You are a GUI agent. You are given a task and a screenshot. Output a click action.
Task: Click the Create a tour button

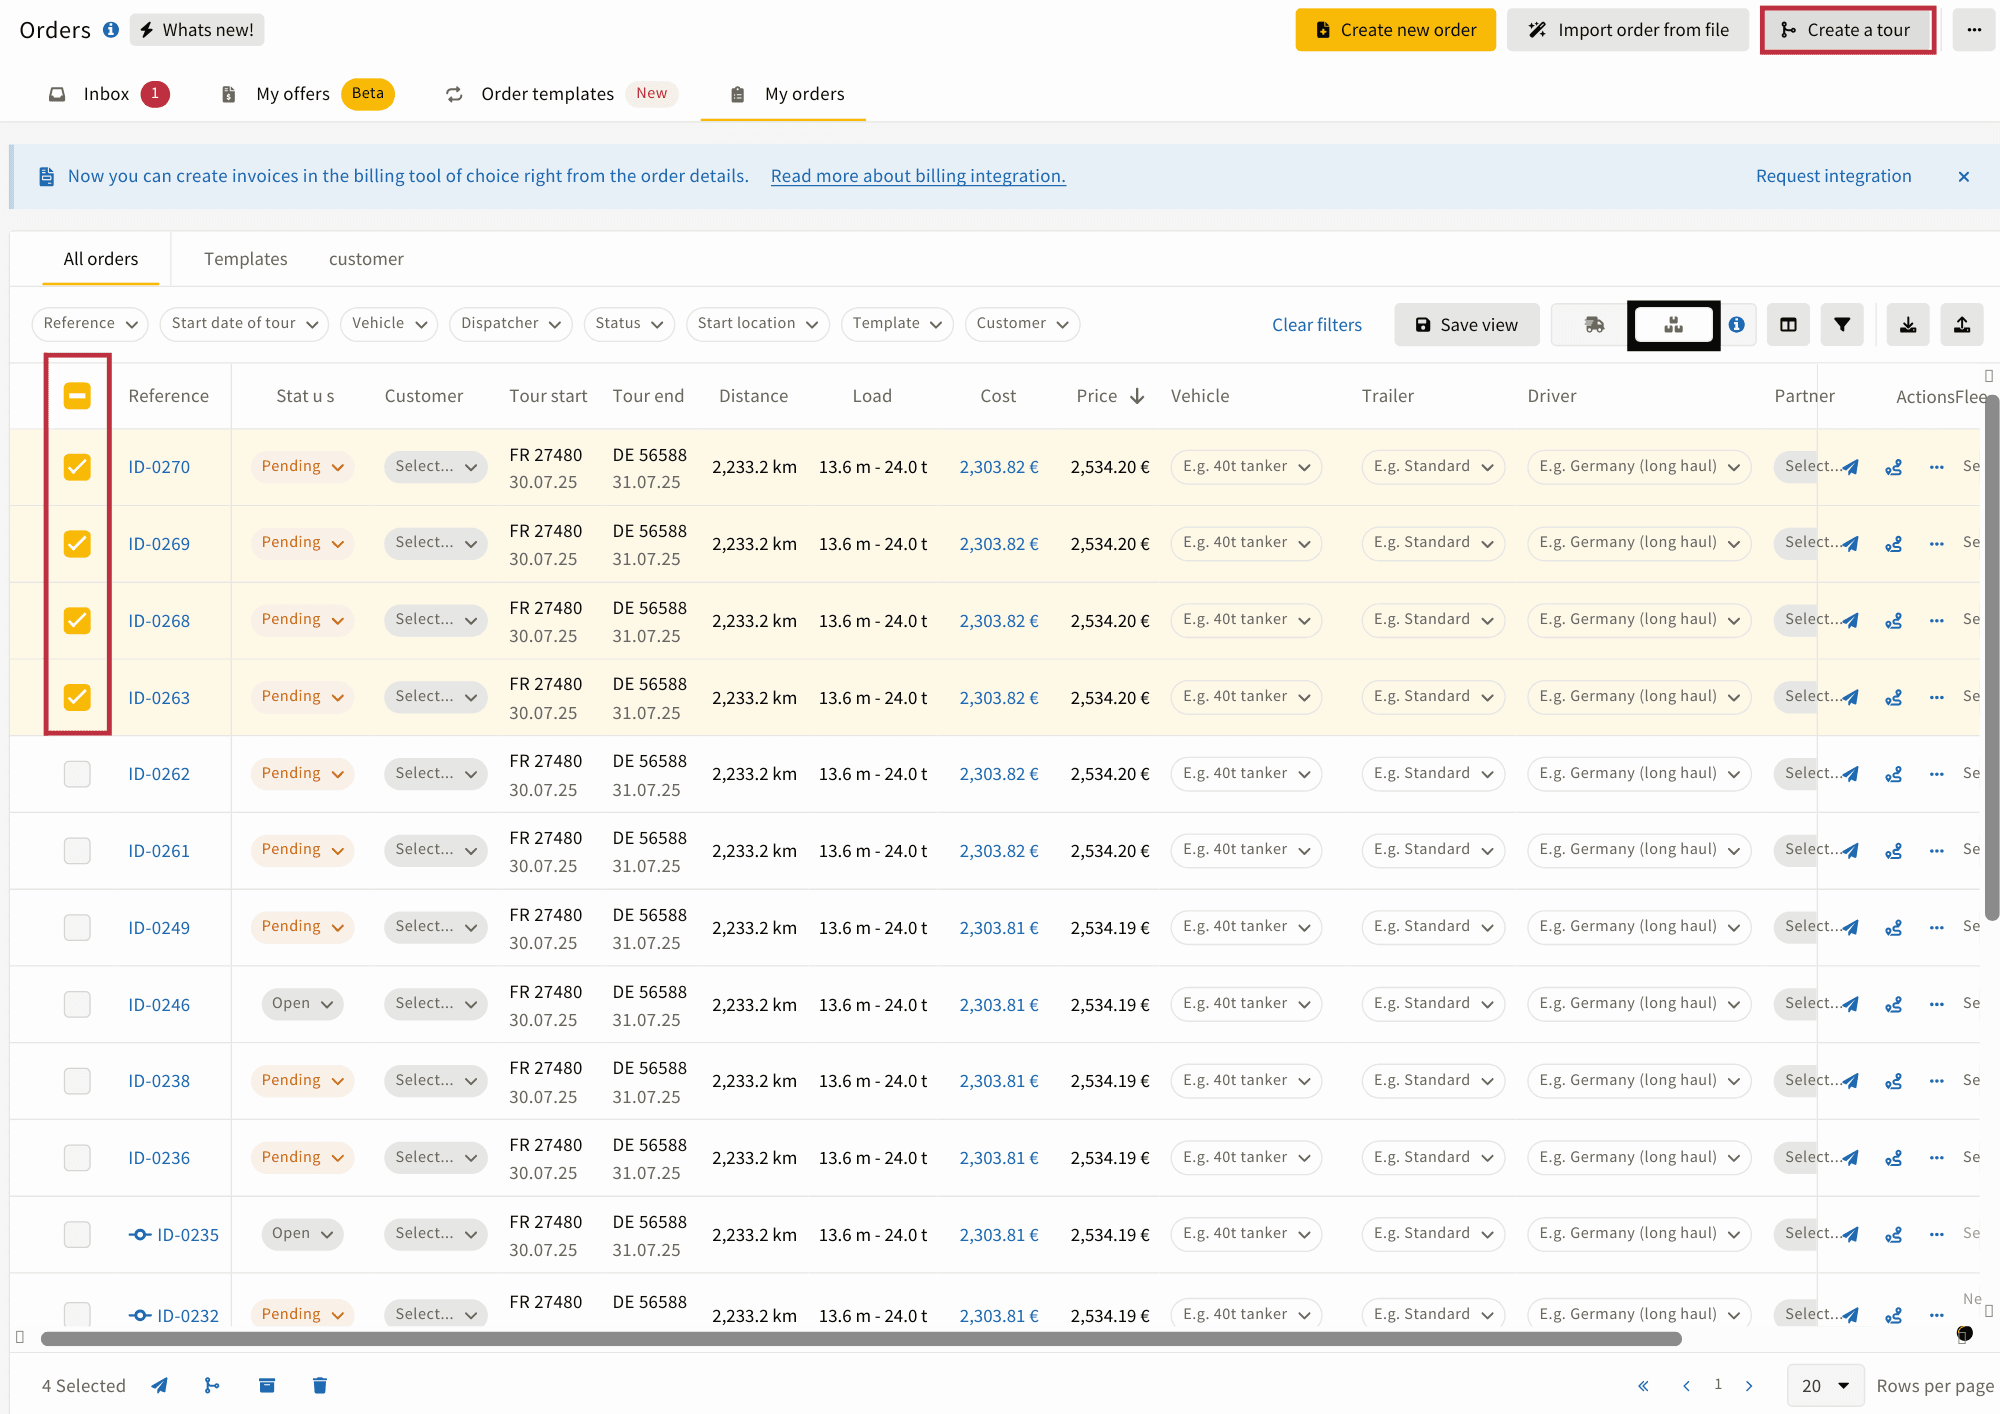tap(1847, 30)
